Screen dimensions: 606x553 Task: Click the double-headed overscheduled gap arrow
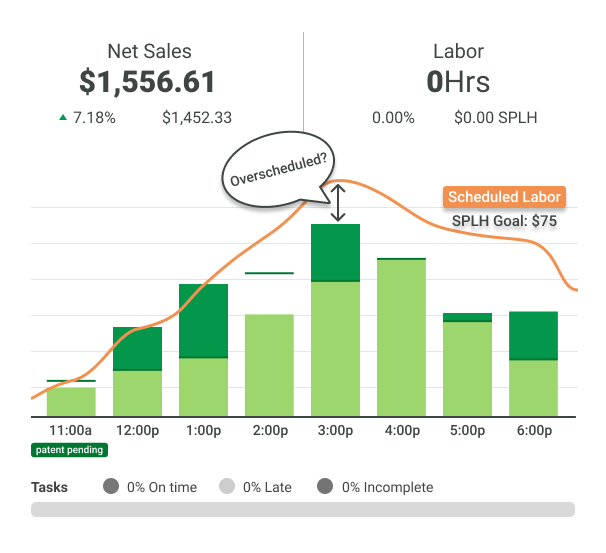coord(339,203)
